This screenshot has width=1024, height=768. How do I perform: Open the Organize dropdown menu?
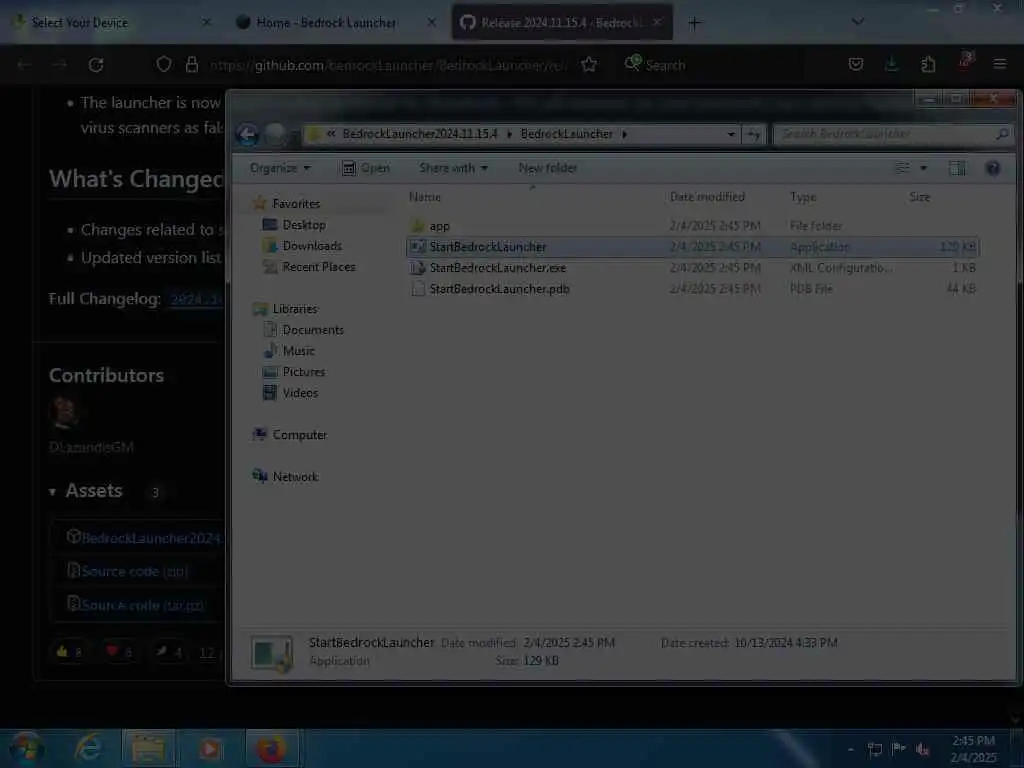click(x=280, y=168)
